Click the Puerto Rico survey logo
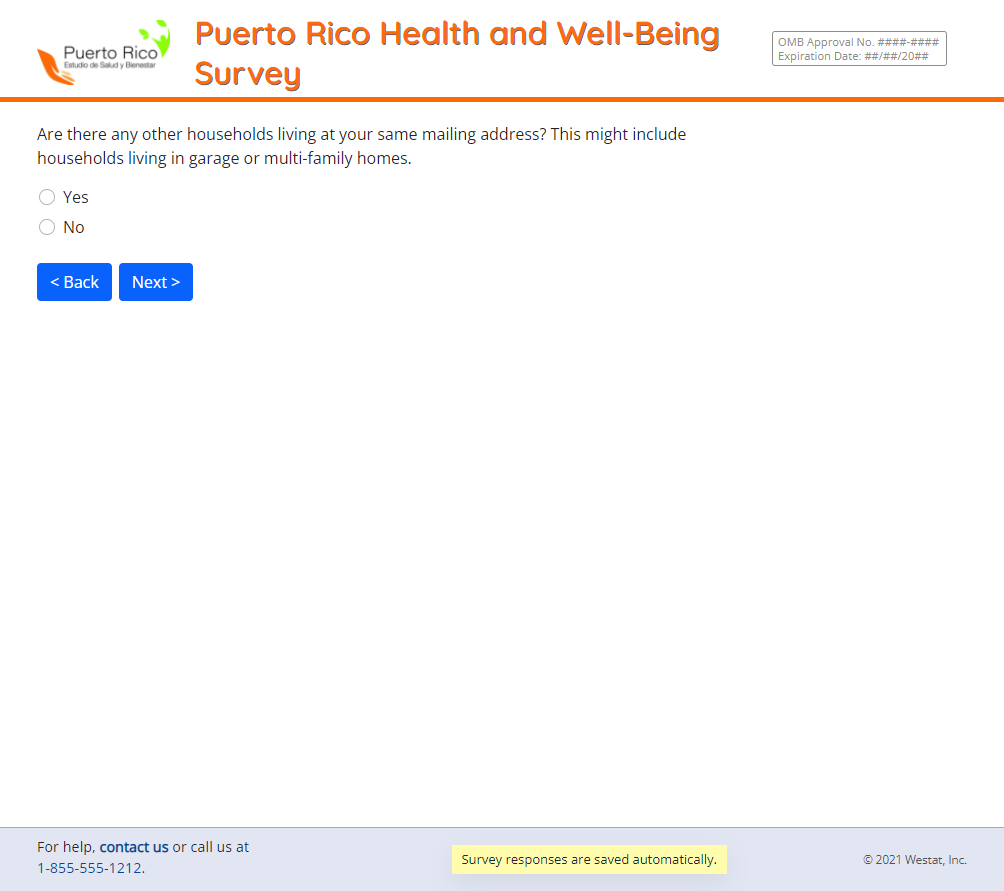Image resolution: width=1004 pixels, height=891 pixels. coord(104,52)
